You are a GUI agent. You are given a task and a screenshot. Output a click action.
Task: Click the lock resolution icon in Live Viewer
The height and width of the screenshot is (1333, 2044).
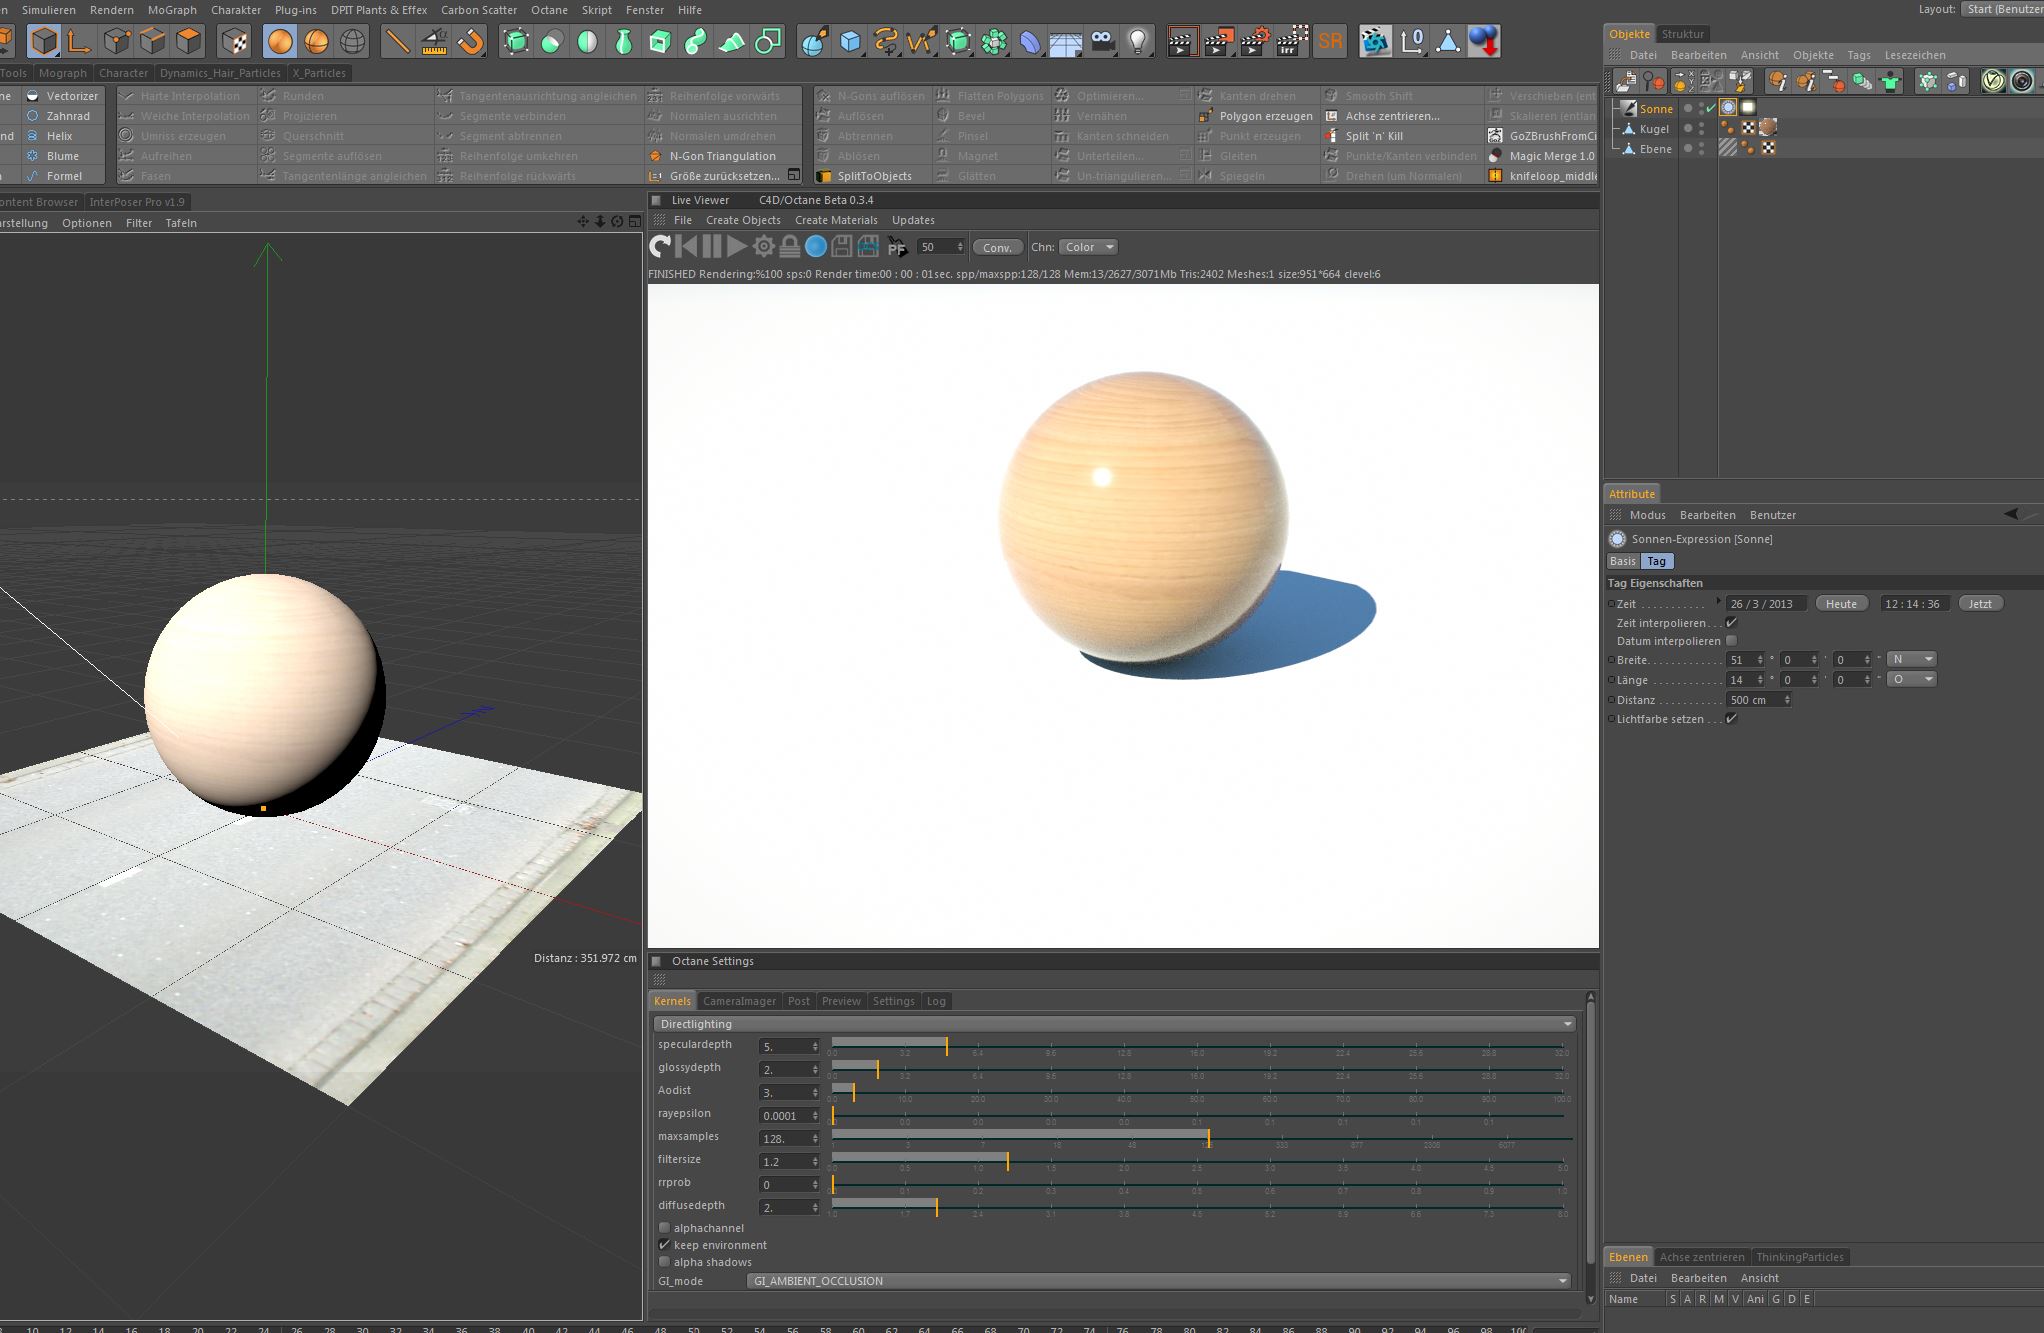790,247
